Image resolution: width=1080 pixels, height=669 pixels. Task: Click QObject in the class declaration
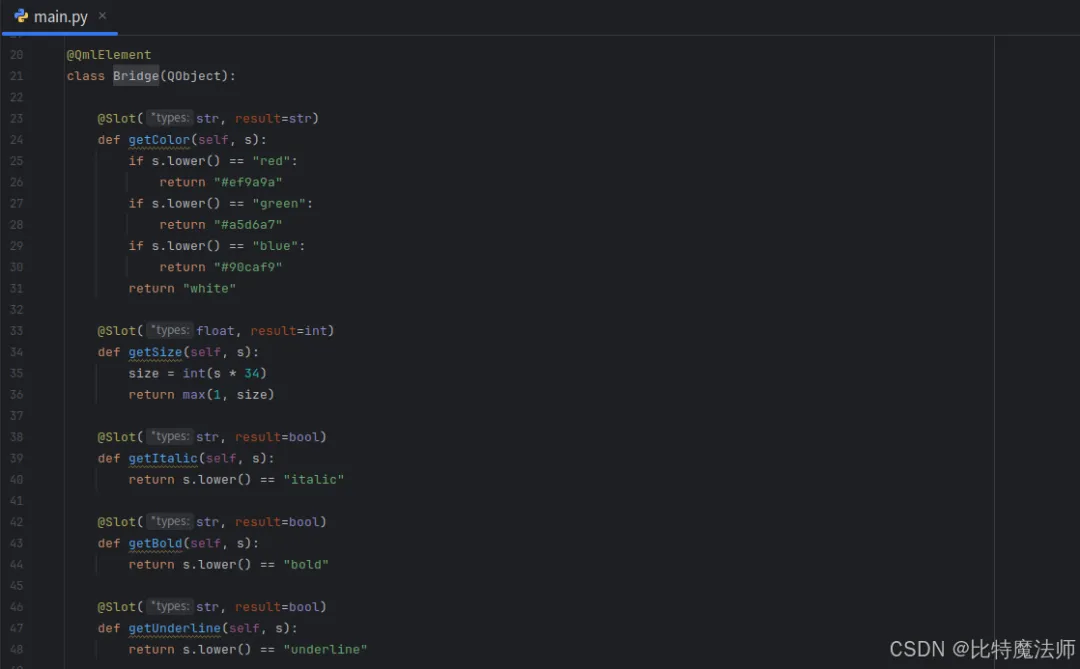194,76
